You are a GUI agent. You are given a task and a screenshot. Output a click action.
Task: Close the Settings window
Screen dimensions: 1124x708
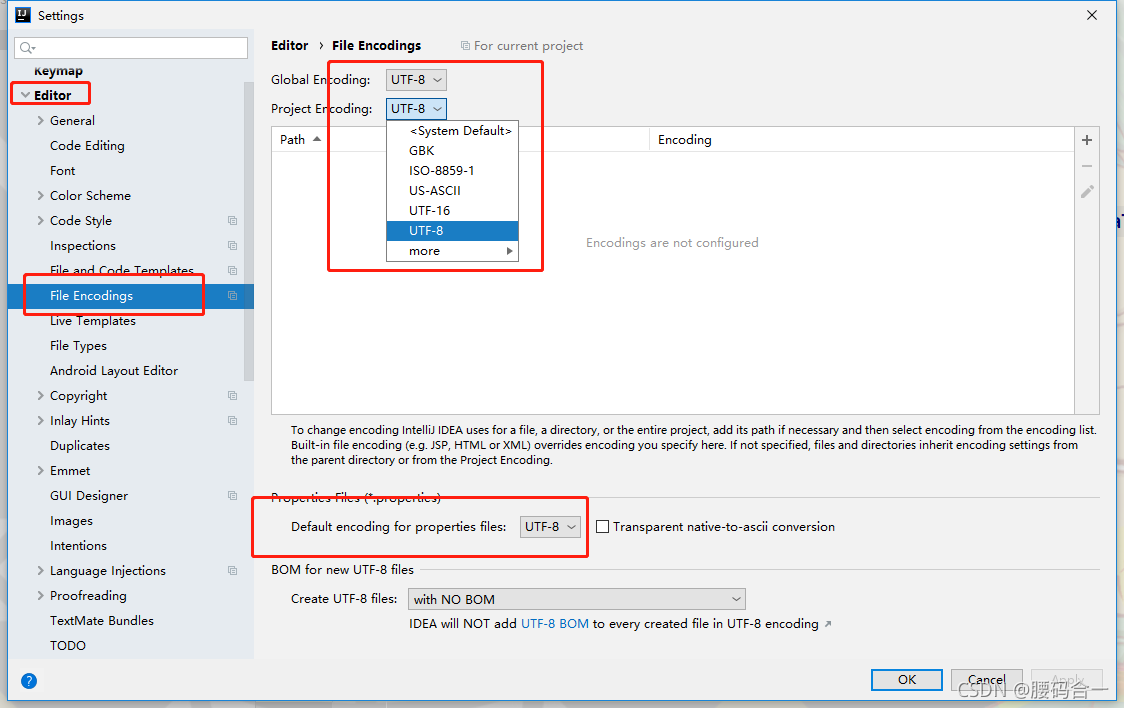[1092, 15]
